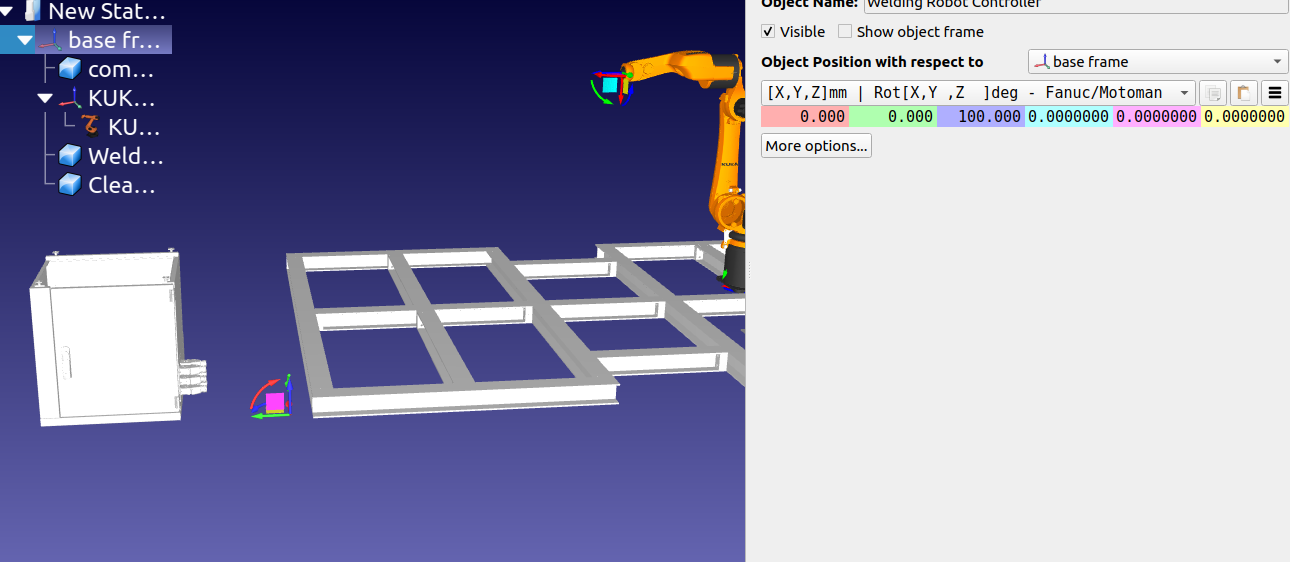Open the Fanuc/Motoman pose format dropdown
The image size is (1290, 562).
pos(978,93)
